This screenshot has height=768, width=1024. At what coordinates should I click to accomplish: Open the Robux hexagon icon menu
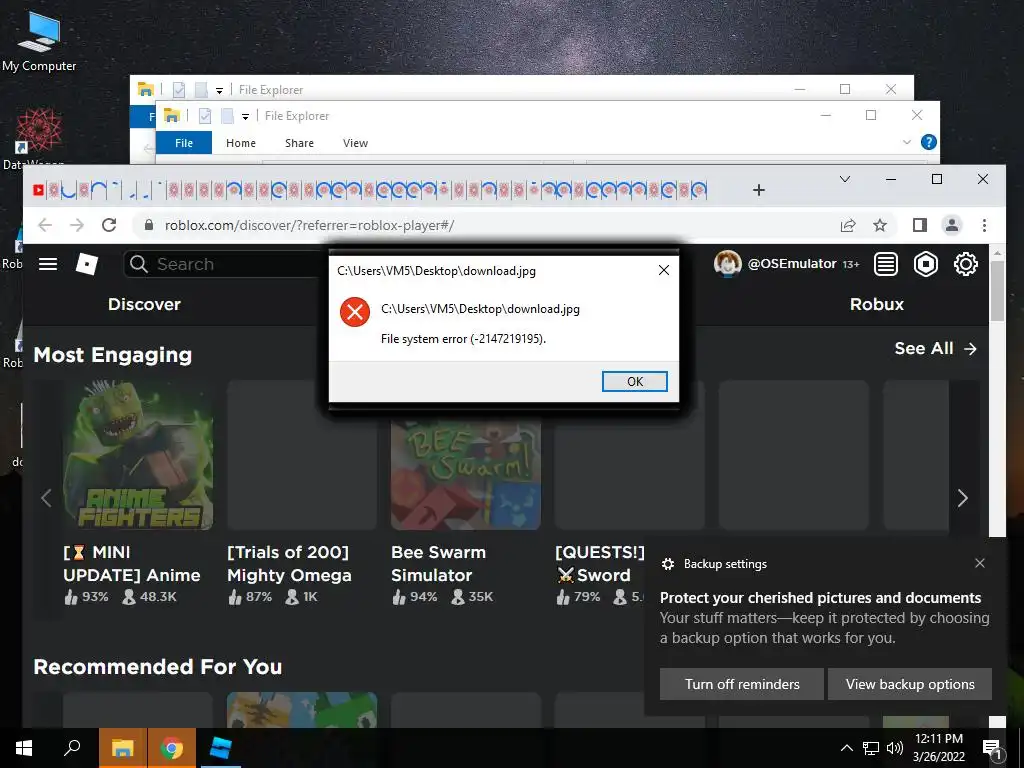click(x=925, y=264)
